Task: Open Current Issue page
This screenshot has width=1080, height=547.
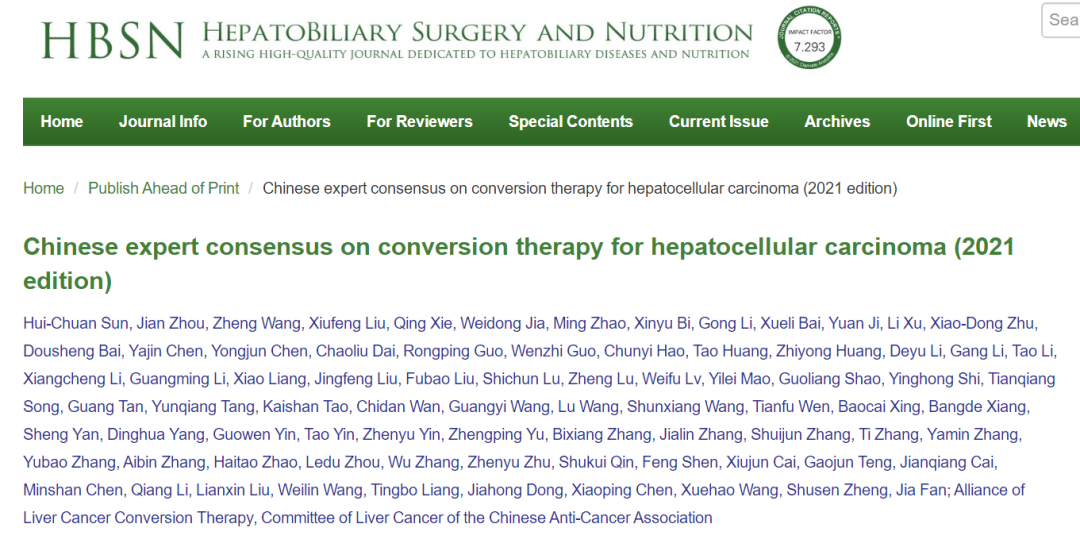Action: (718, 122)
